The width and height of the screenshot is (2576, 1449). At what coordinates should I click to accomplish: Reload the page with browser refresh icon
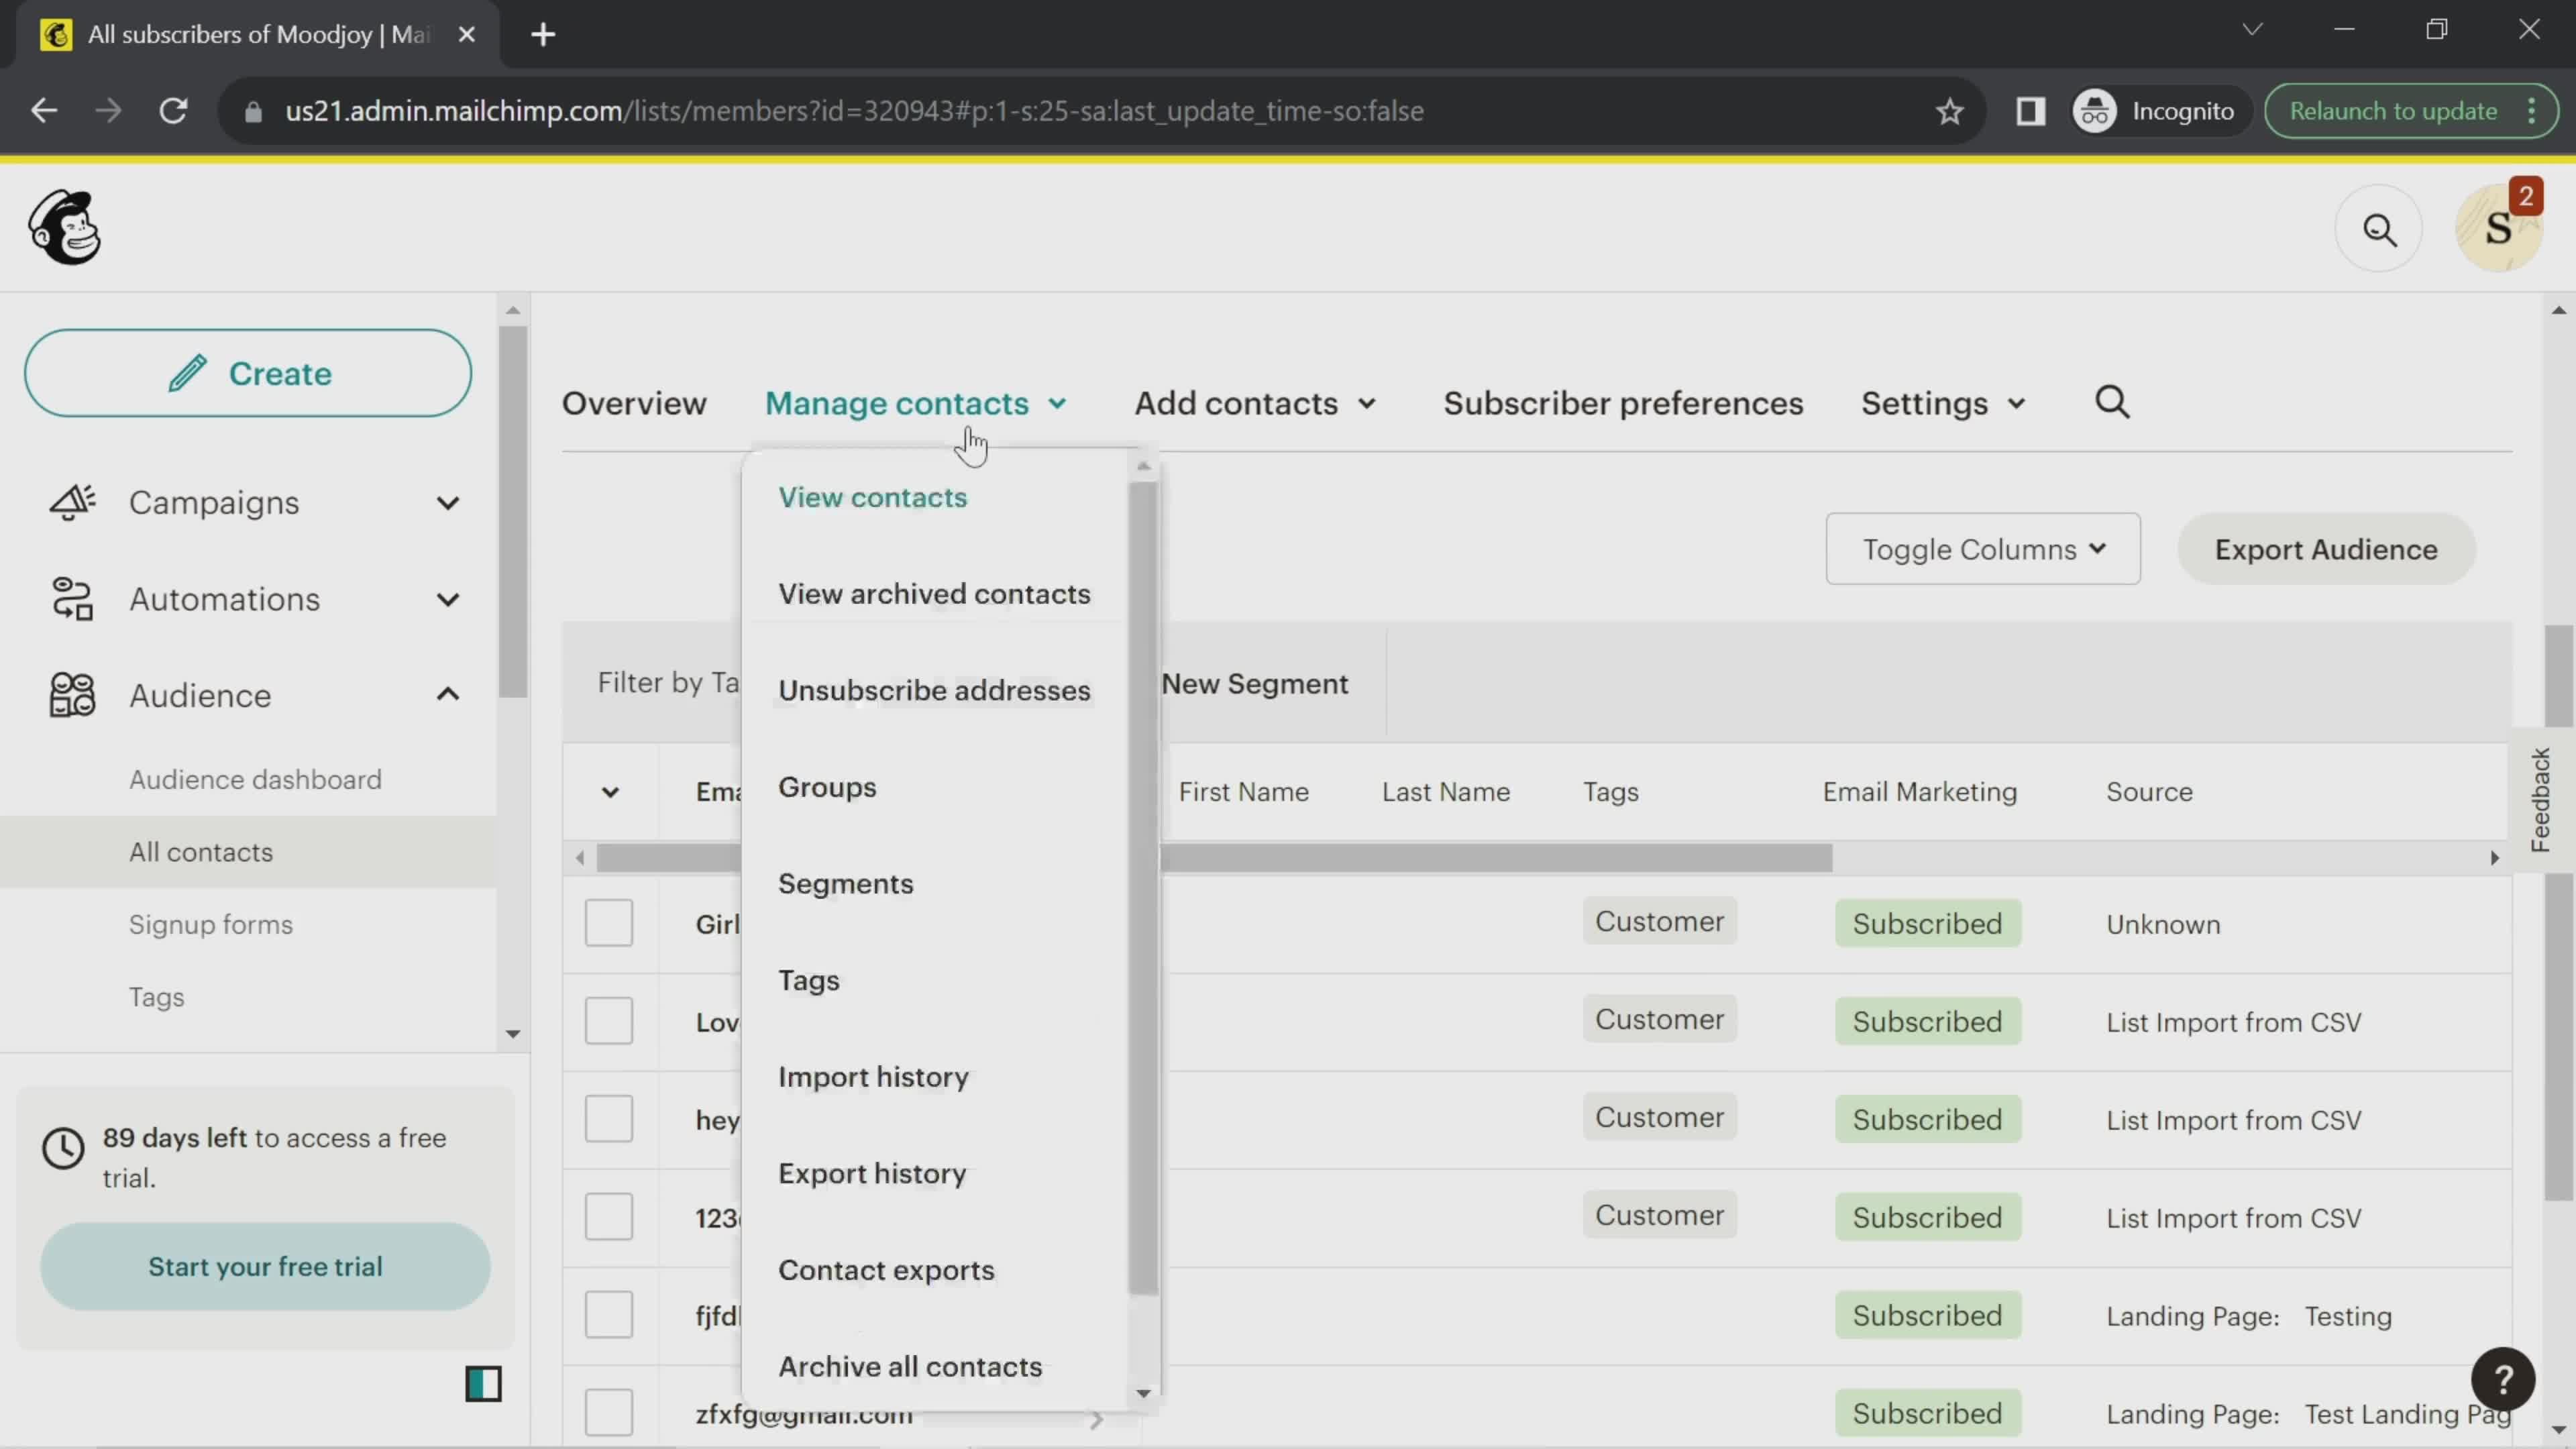click(x=174, y=111)
